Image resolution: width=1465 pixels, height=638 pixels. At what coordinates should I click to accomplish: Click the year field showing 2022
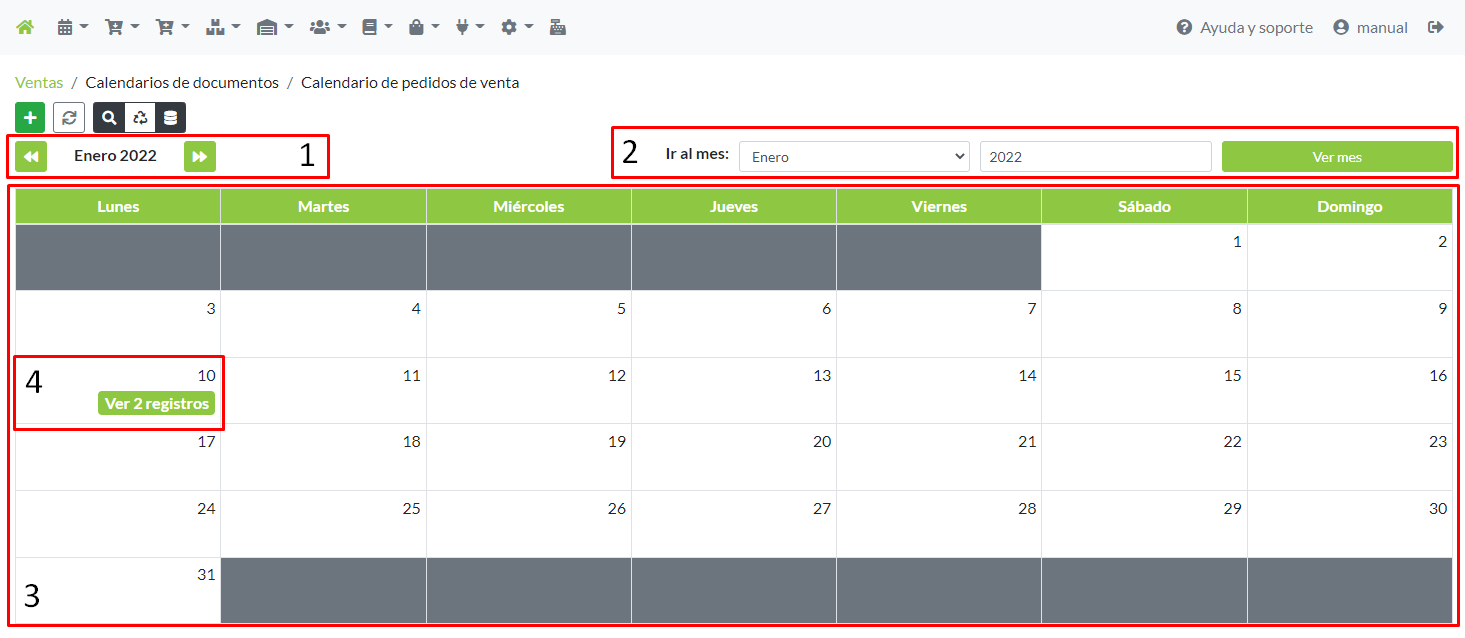(1095, 157)
